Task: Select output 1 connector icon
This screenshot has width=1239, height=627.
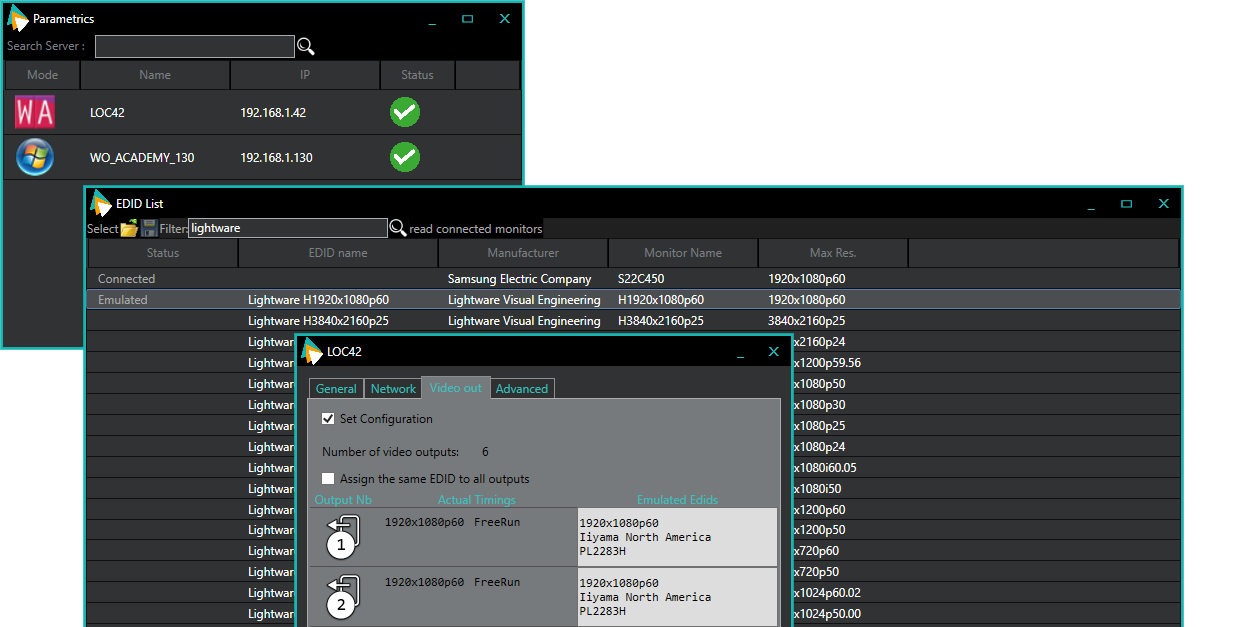Action: [342, 537]
